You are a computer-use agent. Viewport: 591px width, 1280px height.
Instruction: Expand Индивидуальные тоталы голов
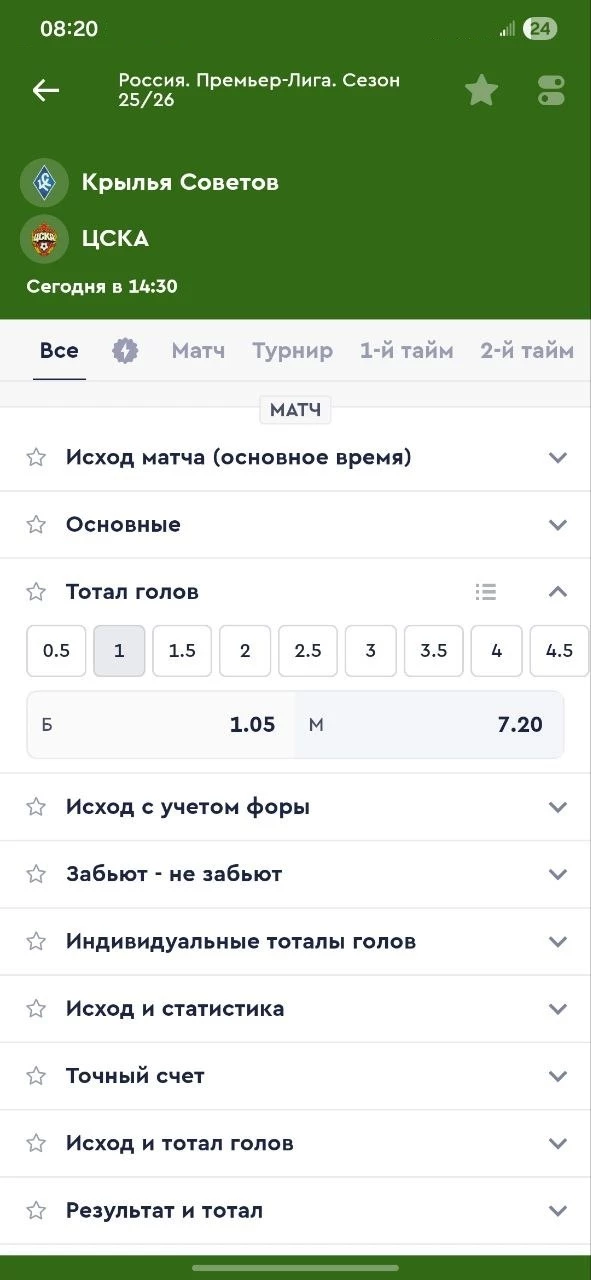557,941
